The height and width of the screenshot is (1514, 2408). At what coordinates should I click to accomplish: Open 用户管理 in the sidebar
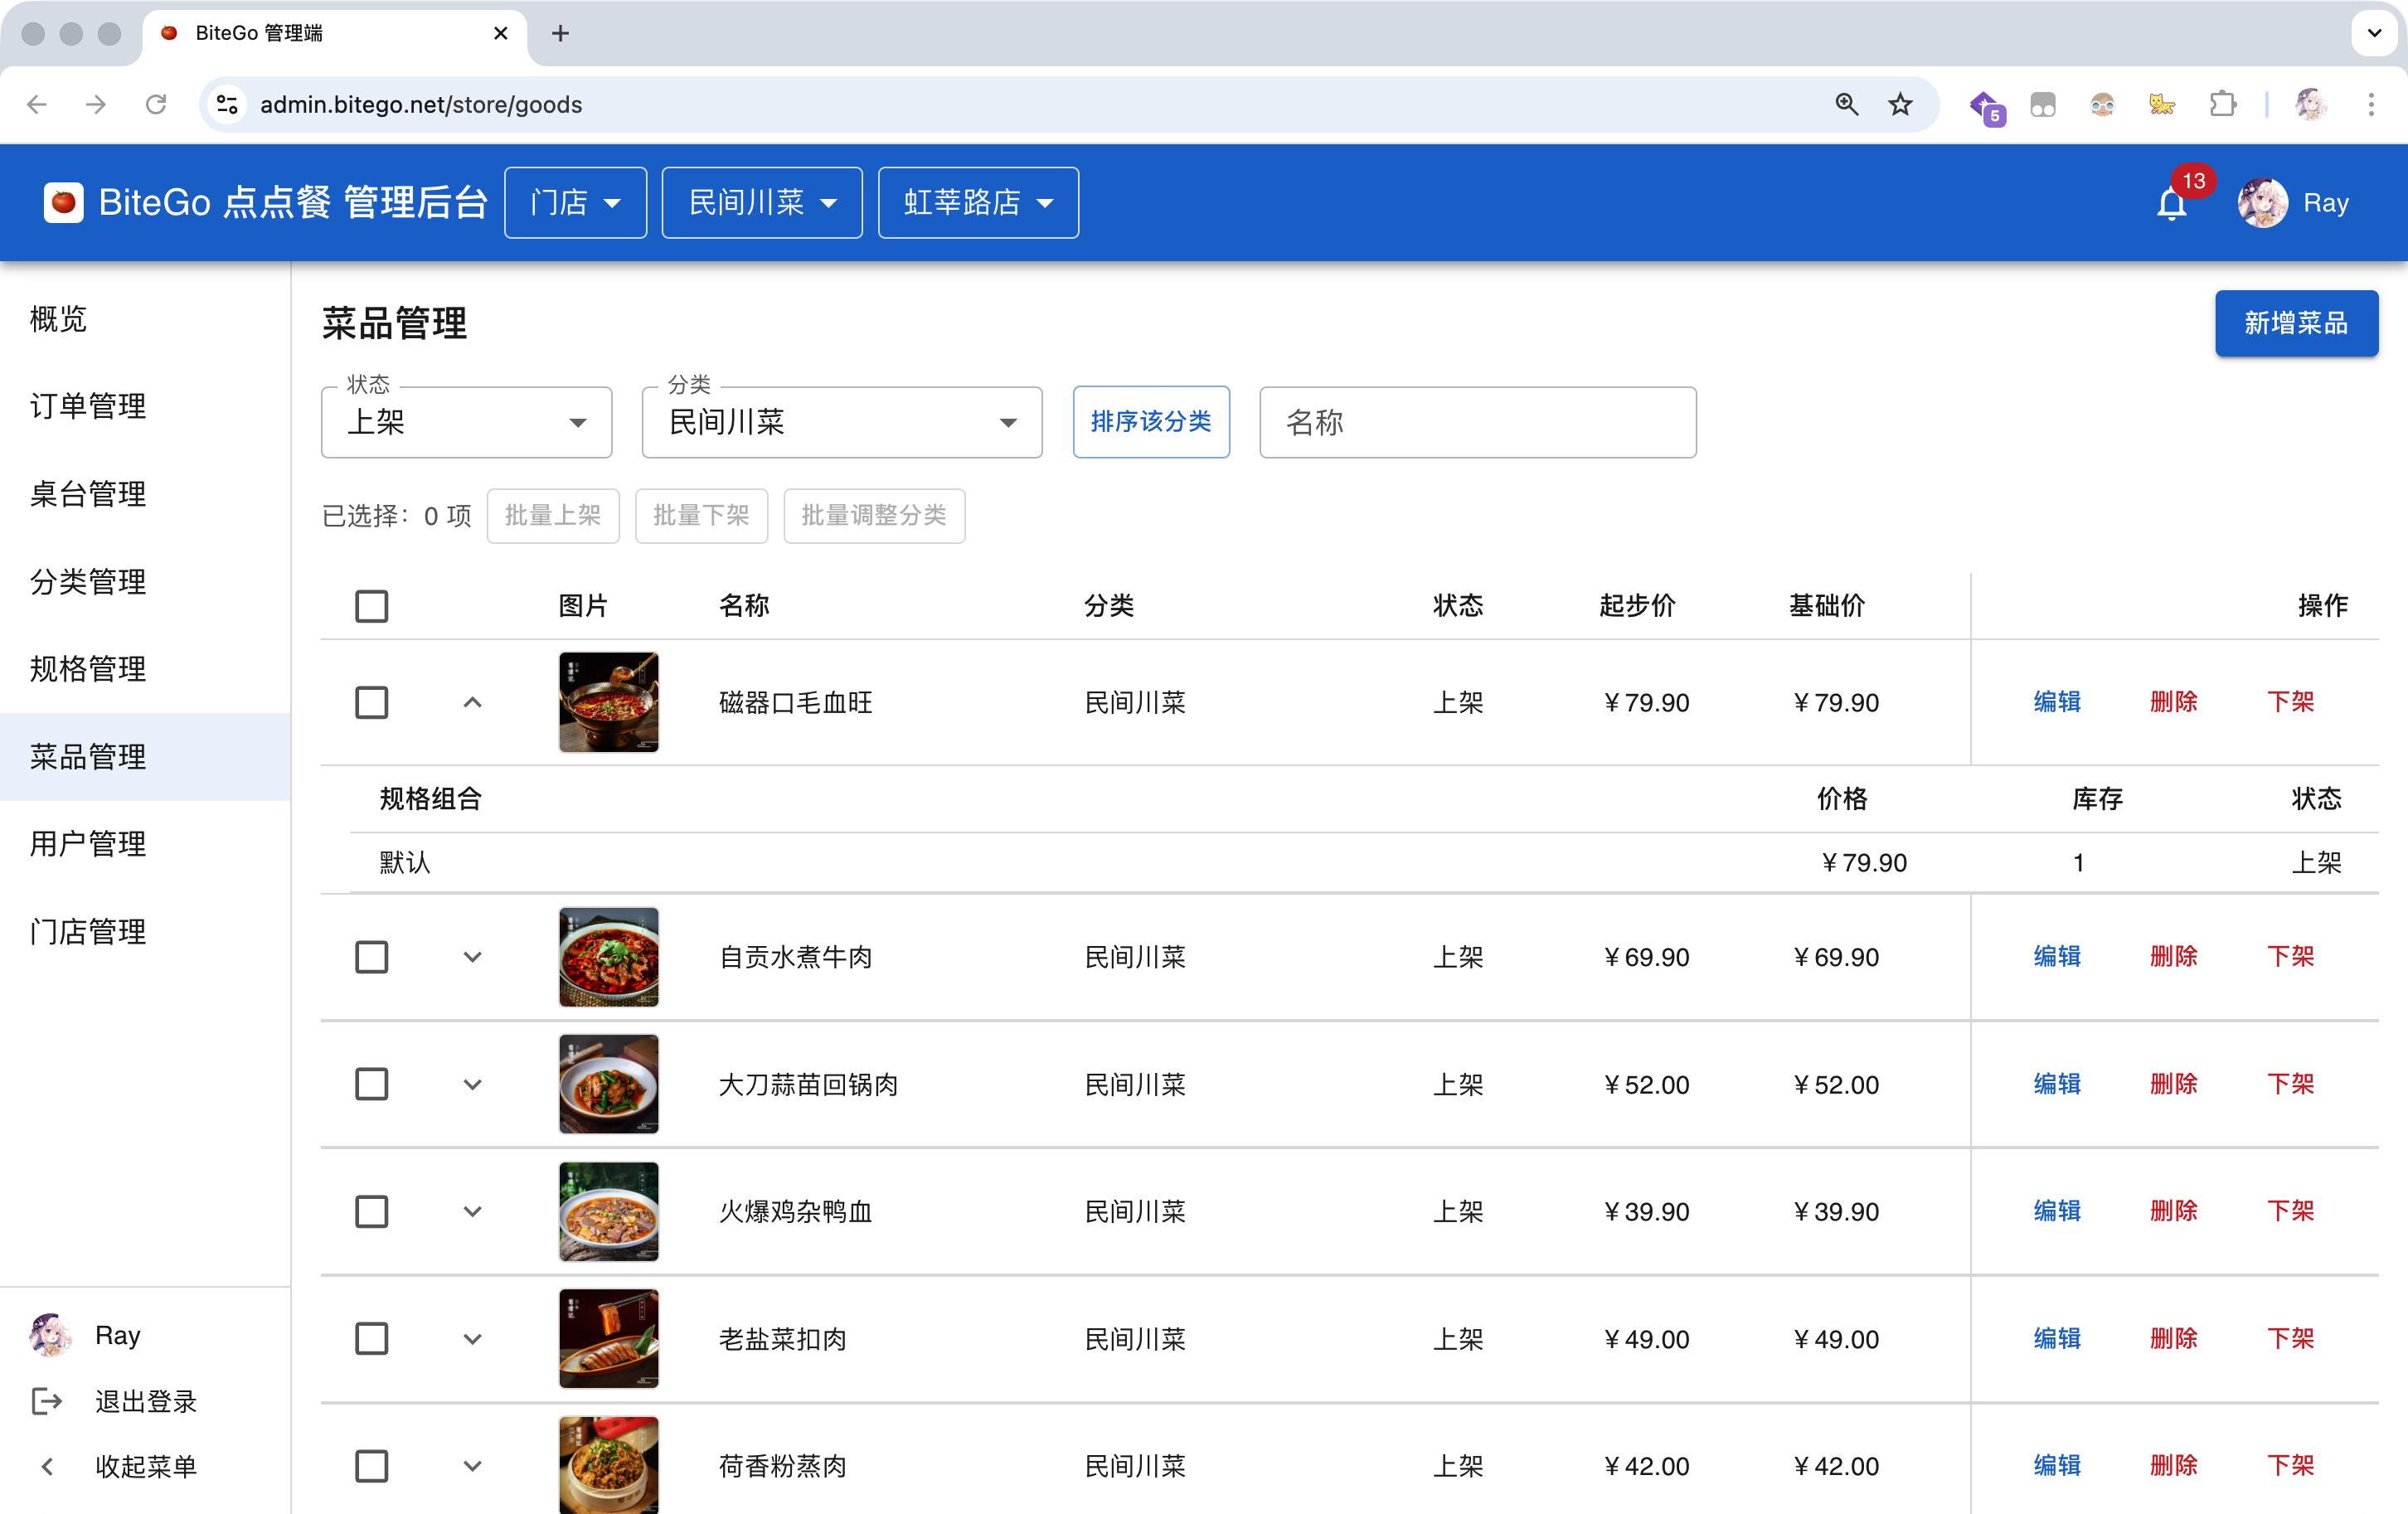145,844
